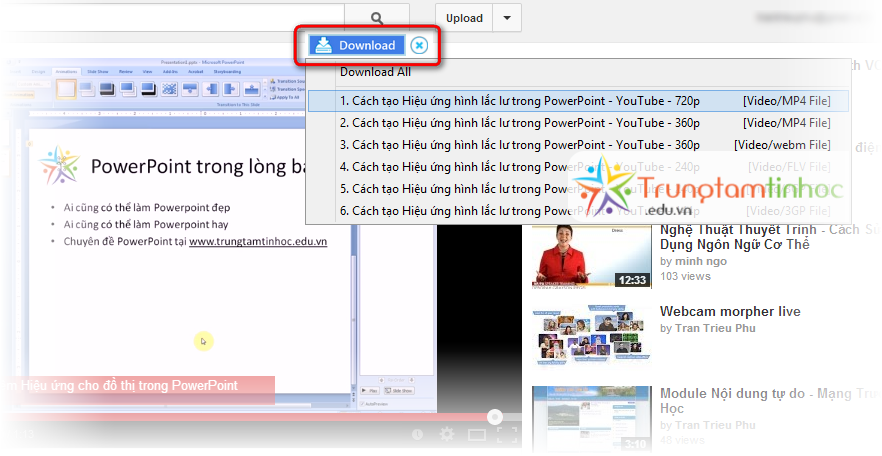Toggle the player theater mode rectangle icon
The image size is (882, 456).
[477, 435]
